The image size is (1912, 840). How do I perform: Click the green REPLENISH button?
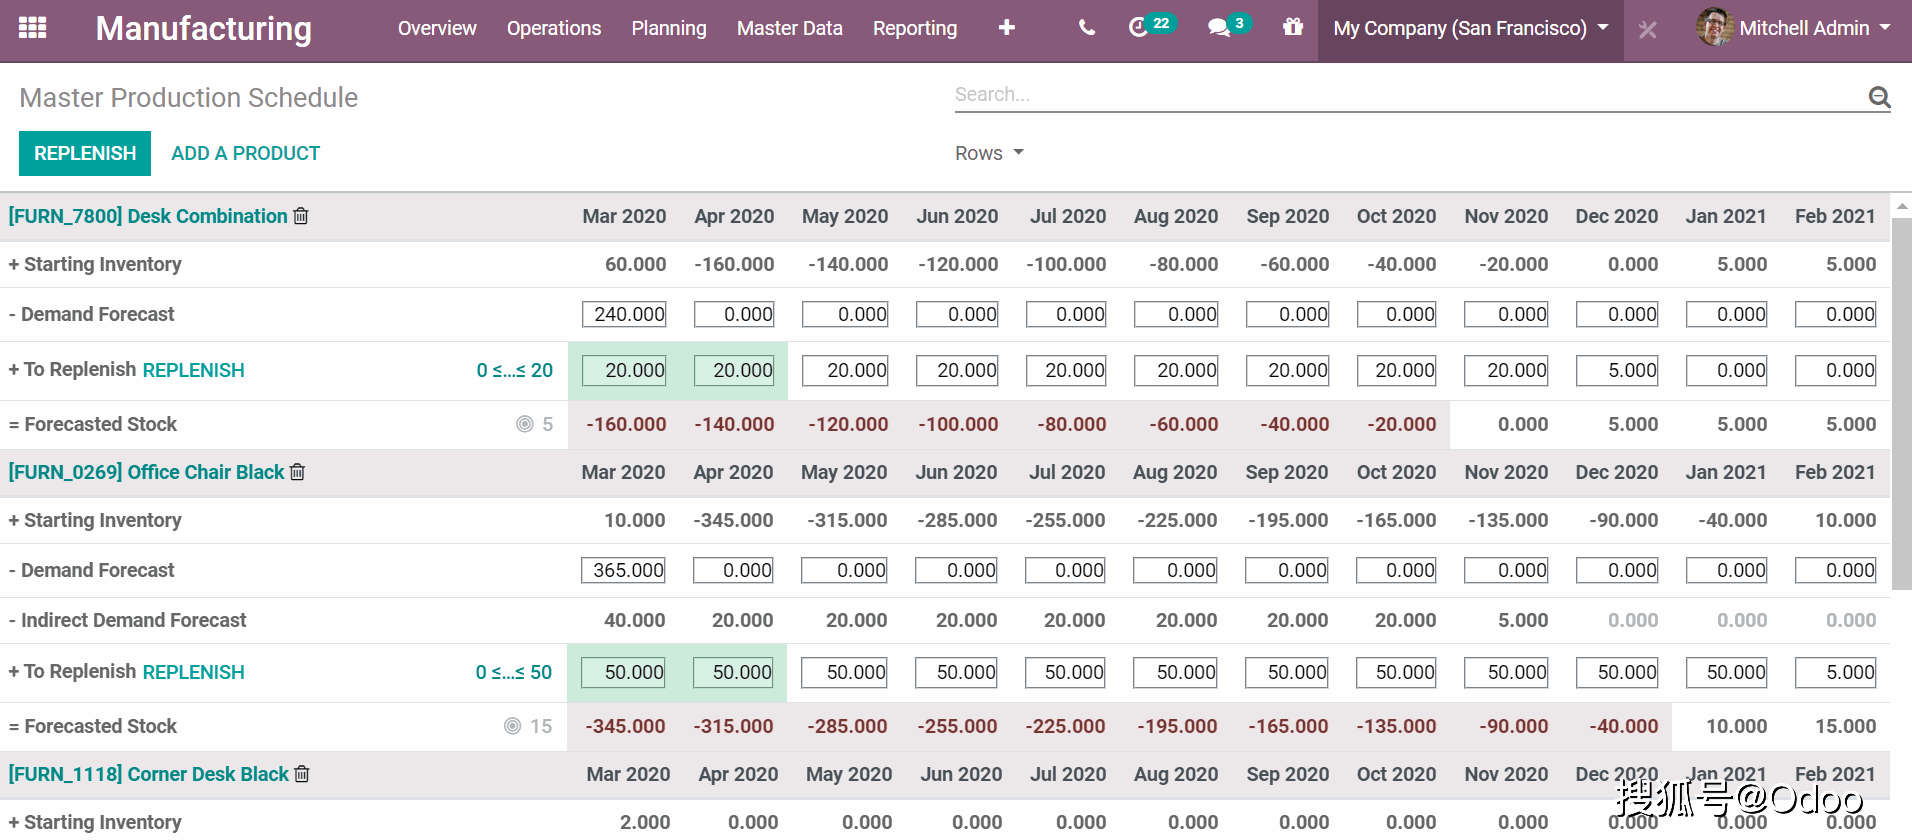(x=85, y=153)
